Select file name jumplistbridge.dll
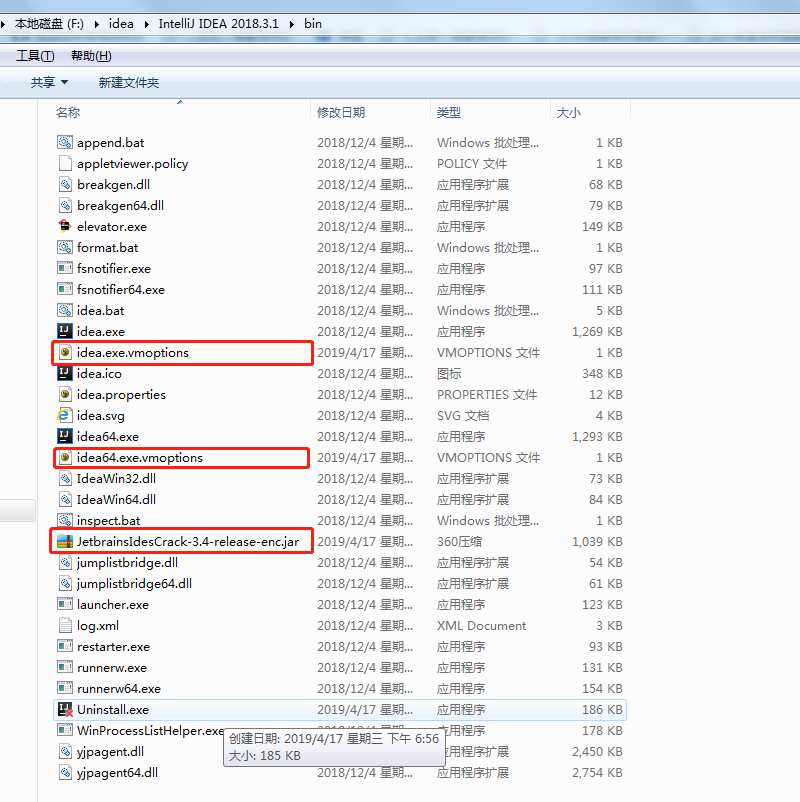 127,563
